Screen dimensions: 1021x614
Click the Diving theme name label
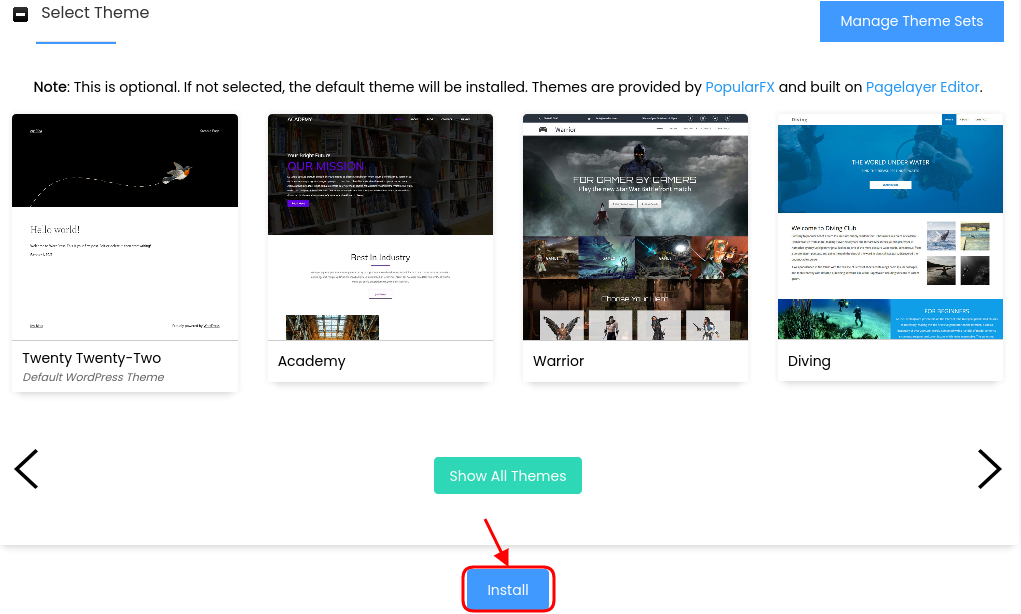(809, 361)
